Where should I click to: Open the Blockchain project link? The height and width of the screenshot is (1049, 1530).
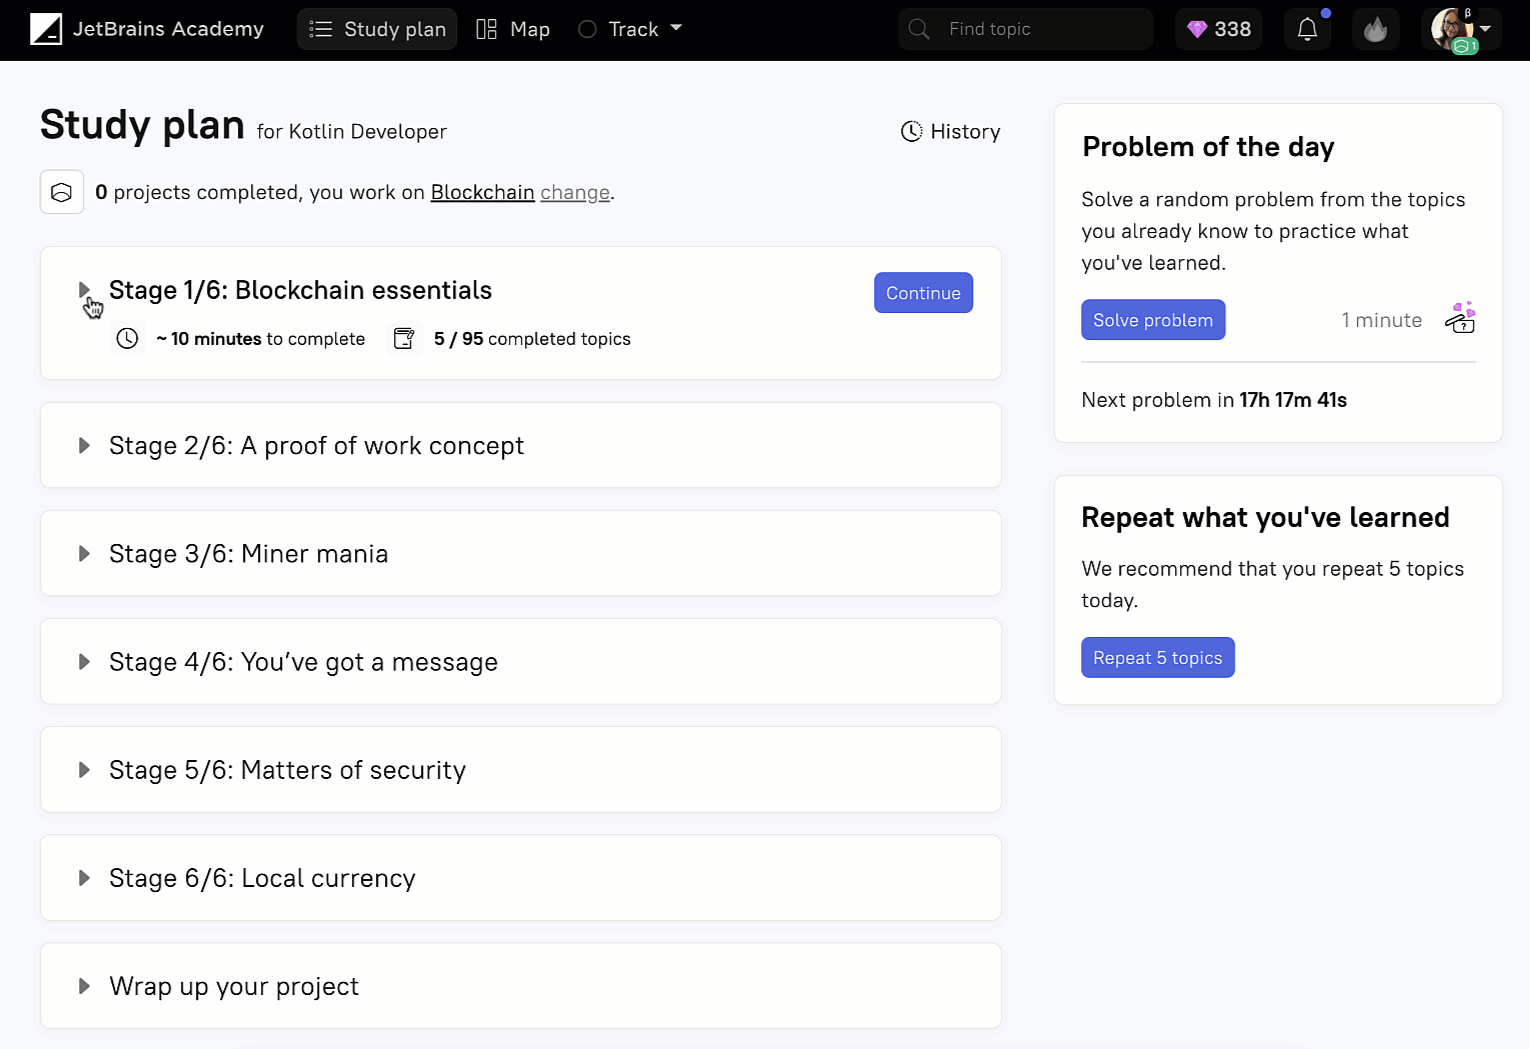[482, 192]
